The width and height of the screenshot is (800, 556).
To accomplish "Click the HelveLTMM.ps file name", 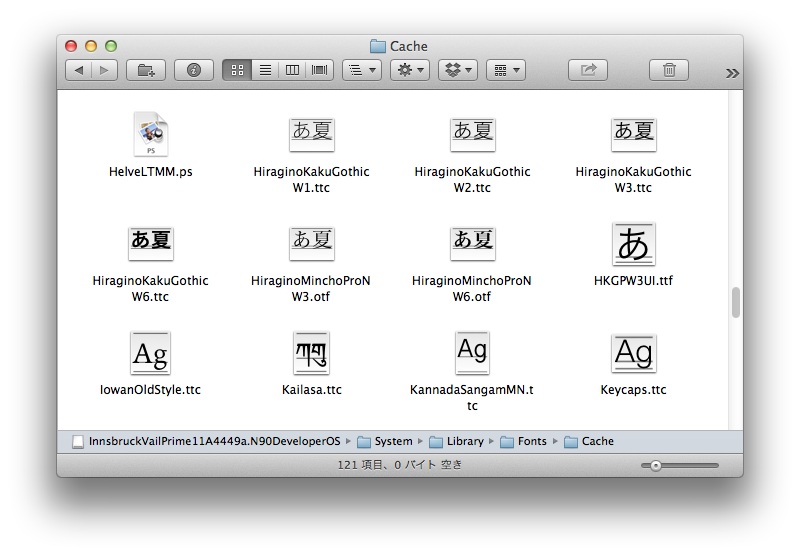I will [x=151, y=172].
